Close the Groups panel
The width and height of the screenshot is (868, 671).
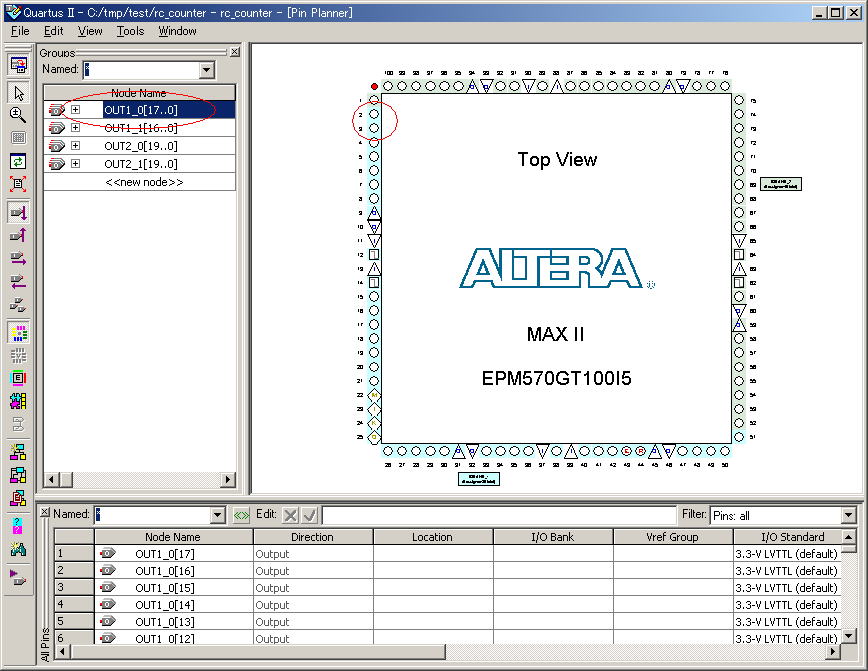(x=235, y=51)
